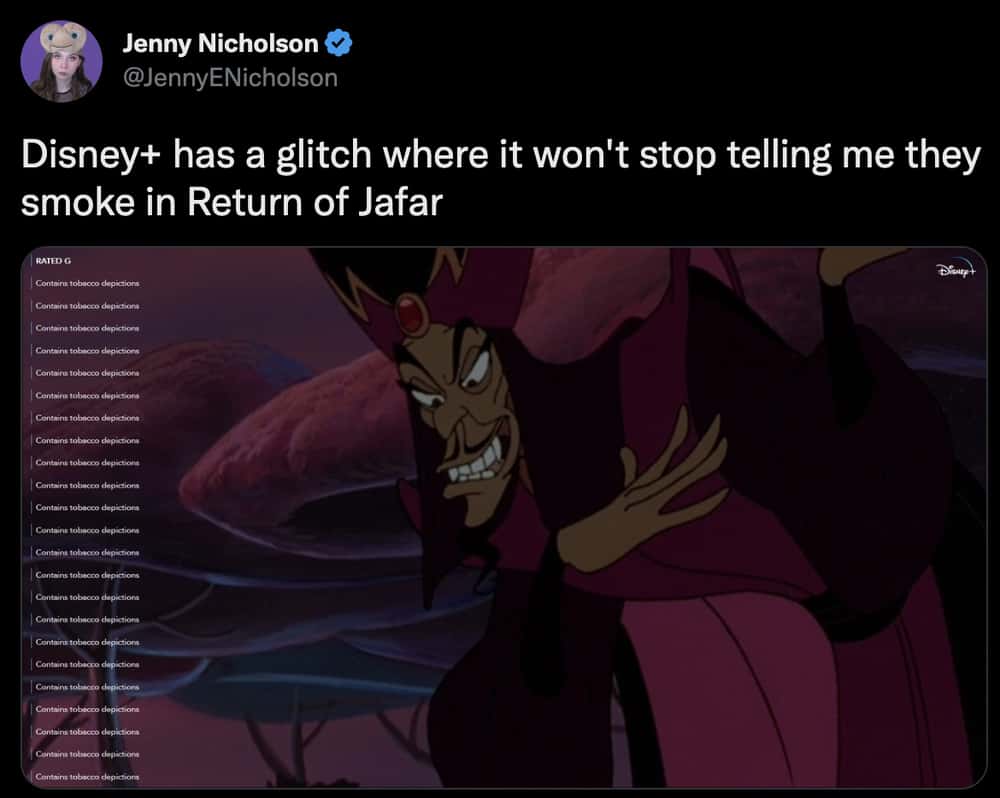Click the words Return of Jafar
Viewport: 1000px width, 798px height.
[x=314, y=202]
